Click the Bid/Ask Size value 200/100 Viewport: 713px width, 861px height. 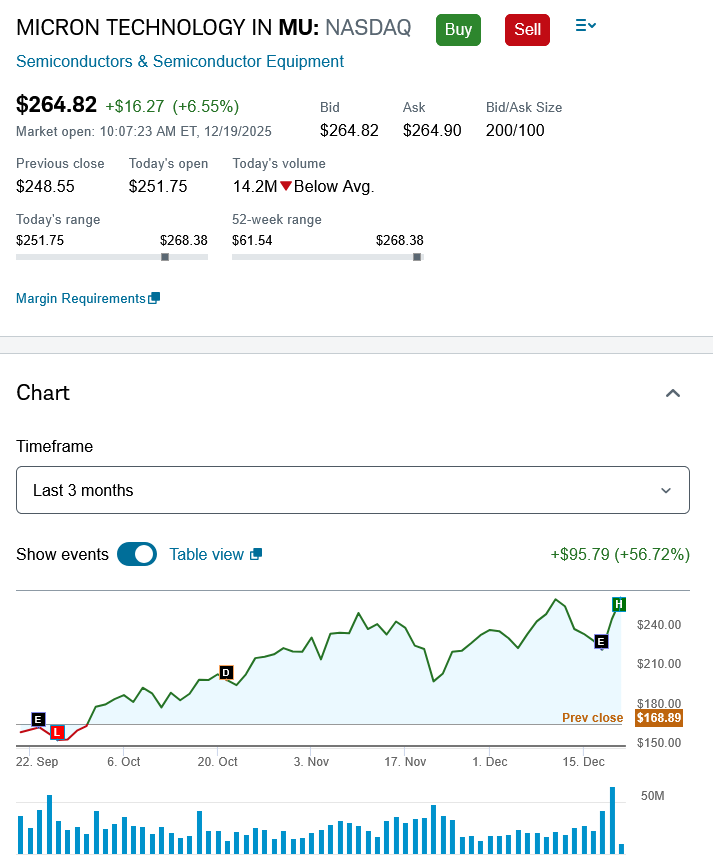[515, 130]
